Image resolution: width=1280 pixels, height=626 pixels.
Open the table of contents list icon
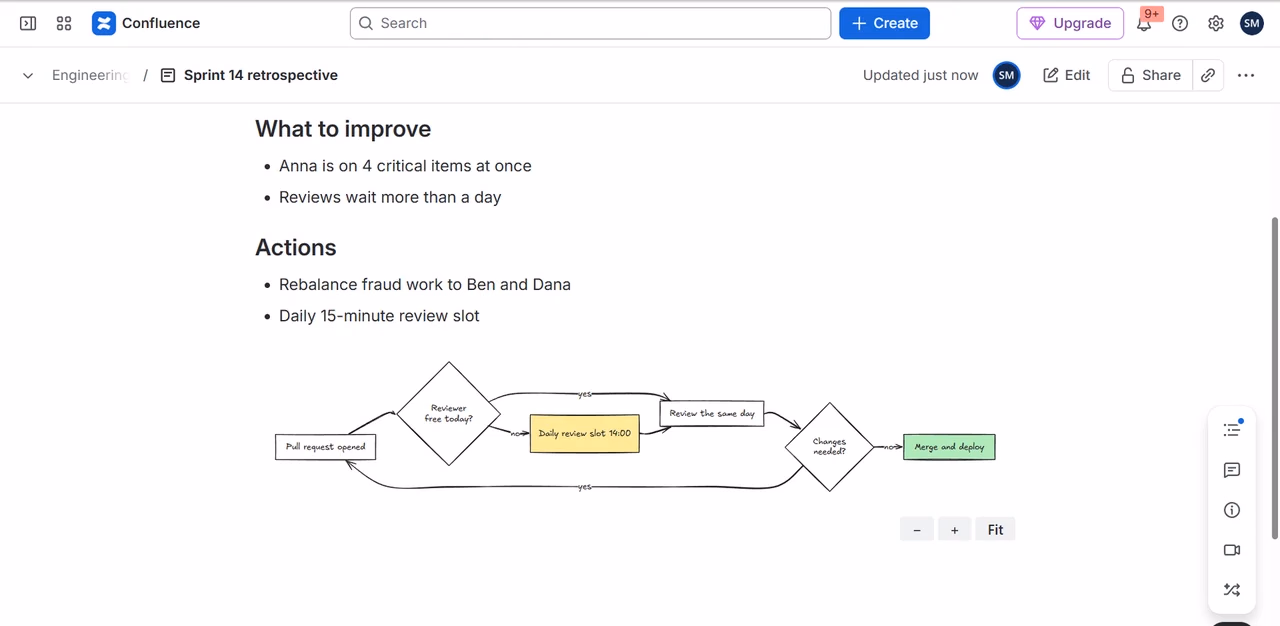click(x=1232, y=430)
